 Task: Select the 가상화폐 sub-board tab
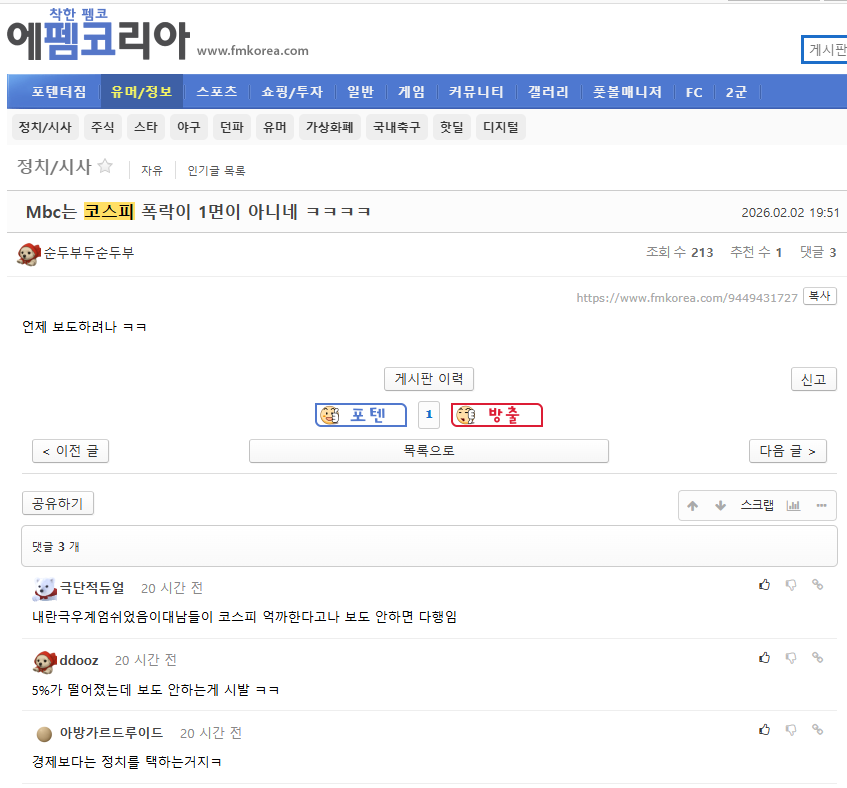coord(330,127)
